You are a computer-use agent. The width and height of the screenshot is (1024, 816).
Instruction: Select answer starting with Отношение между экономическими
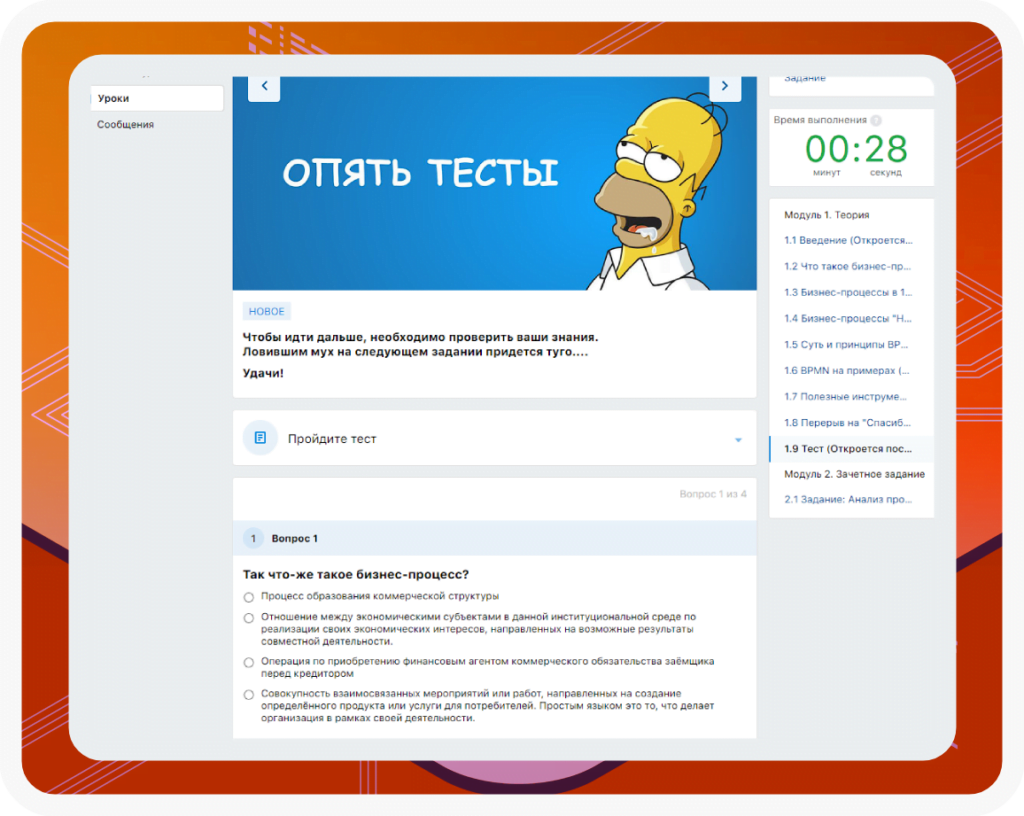click(249, 618)
